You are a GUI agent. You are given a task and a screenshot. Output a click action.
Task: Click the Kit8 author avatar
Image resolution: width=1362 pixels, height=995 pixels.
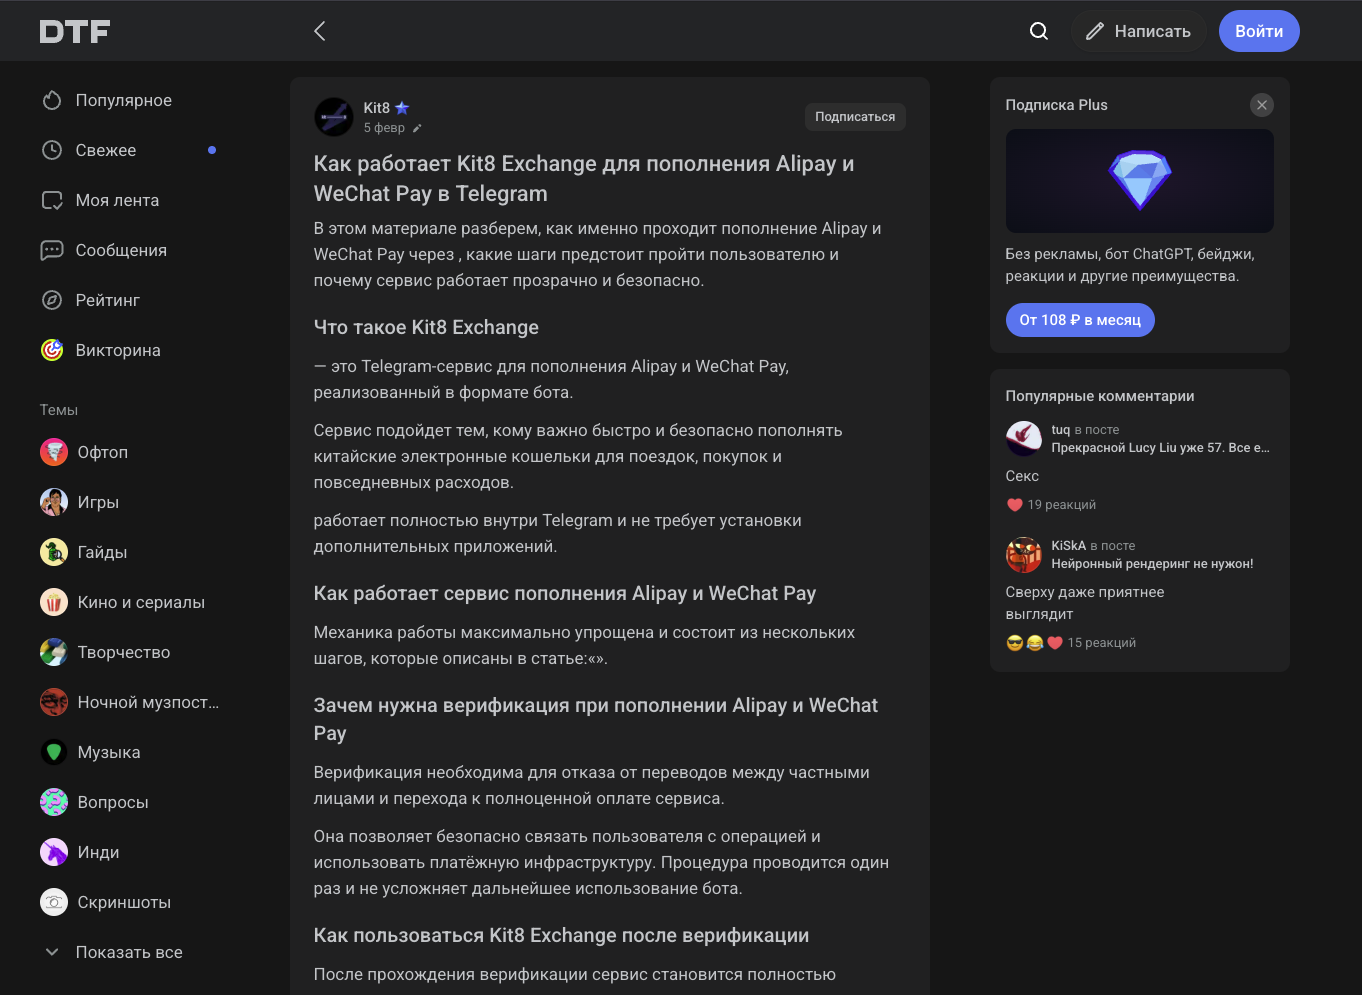click(334, 117)
